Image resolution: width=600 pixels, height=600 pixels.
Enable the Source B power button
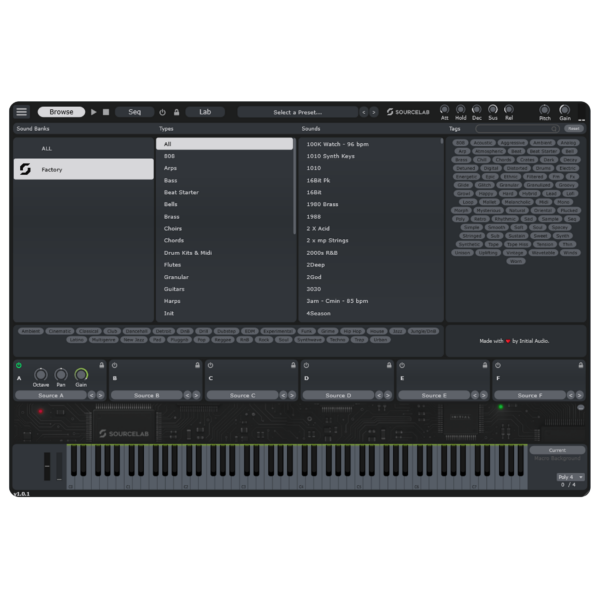tap(114, 365)
